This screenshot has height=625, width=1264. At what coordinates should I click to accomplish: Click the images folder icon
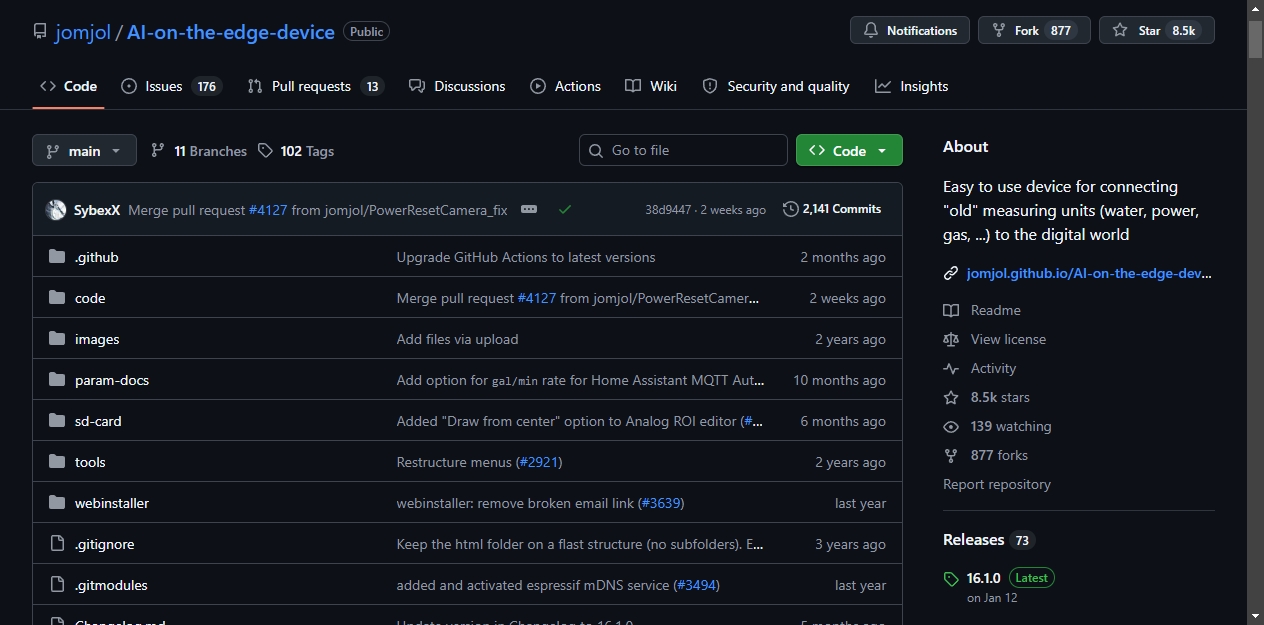57,339
